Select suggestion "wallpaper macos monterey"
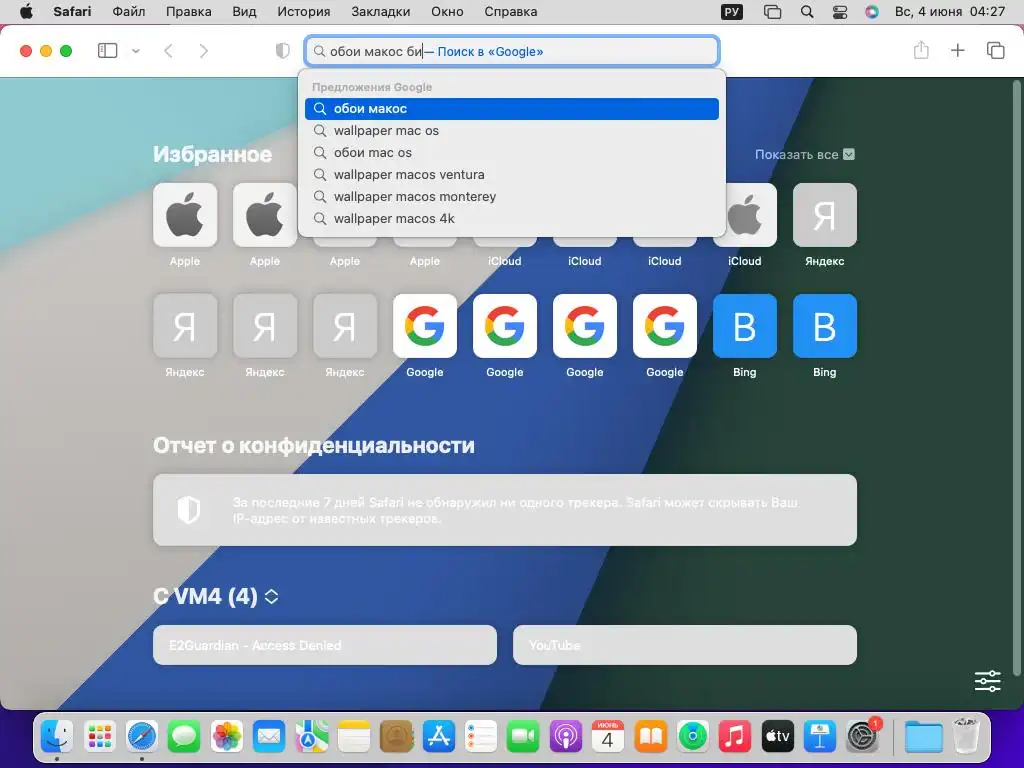The width and height of the screenshot is (1024, 768). pyautogui.click(x=512, y=197)
